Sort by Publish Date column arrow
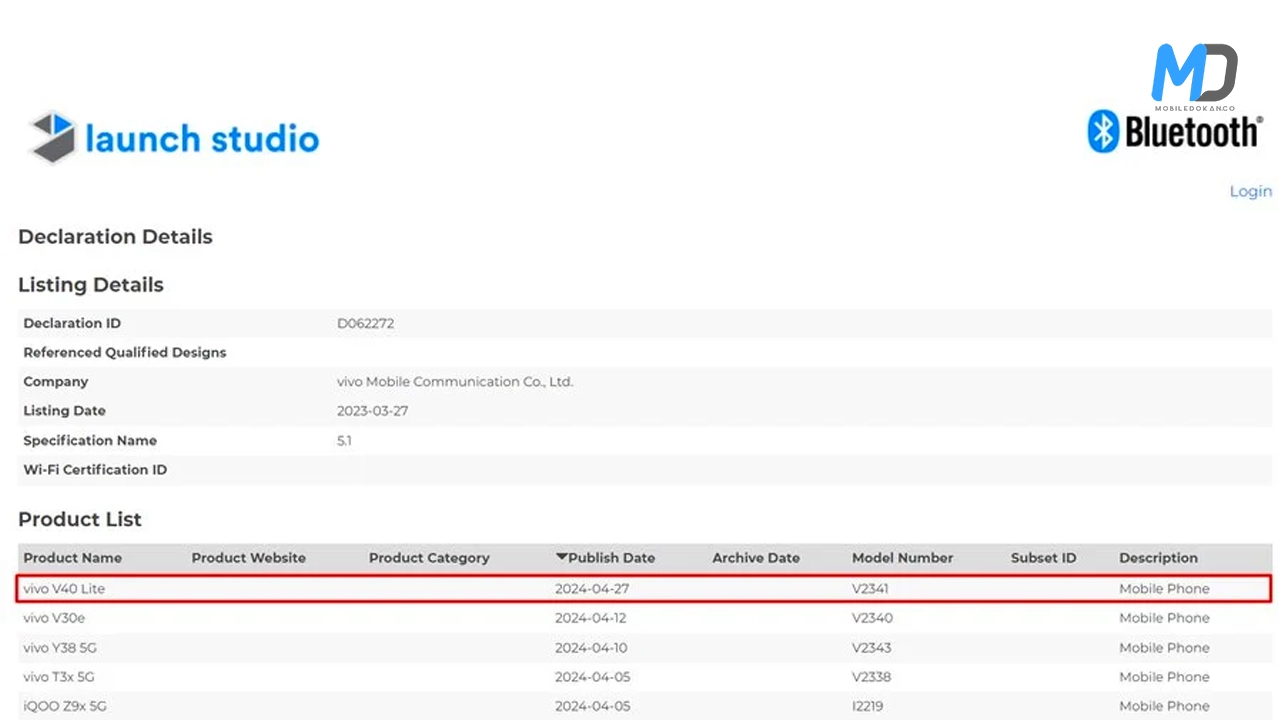 click(562, 557)
